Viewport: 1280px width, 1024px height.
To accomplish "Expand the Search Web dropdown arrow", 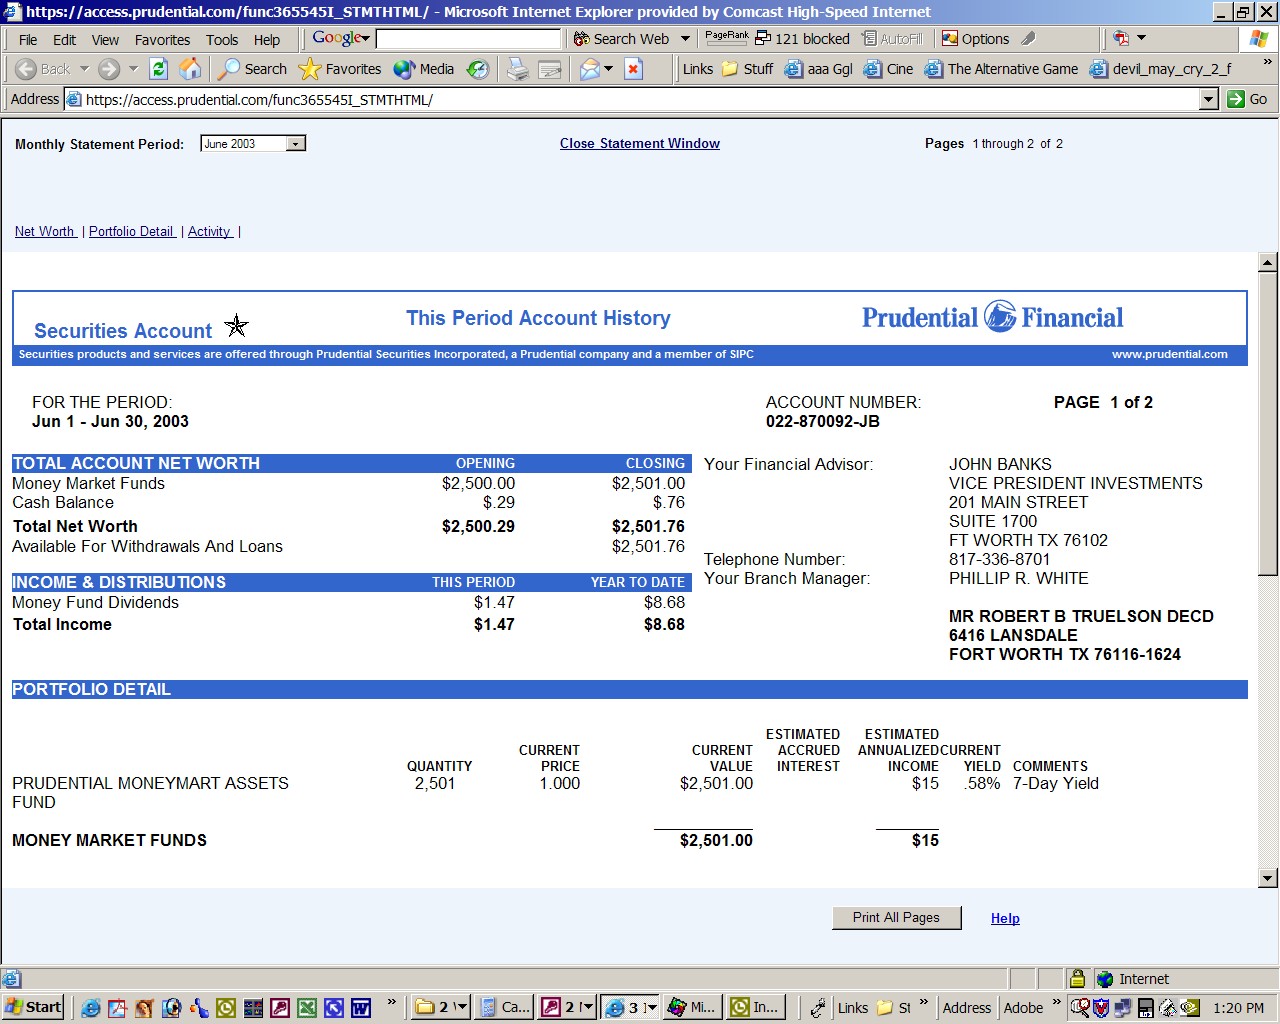I will (x=685, y=39).
